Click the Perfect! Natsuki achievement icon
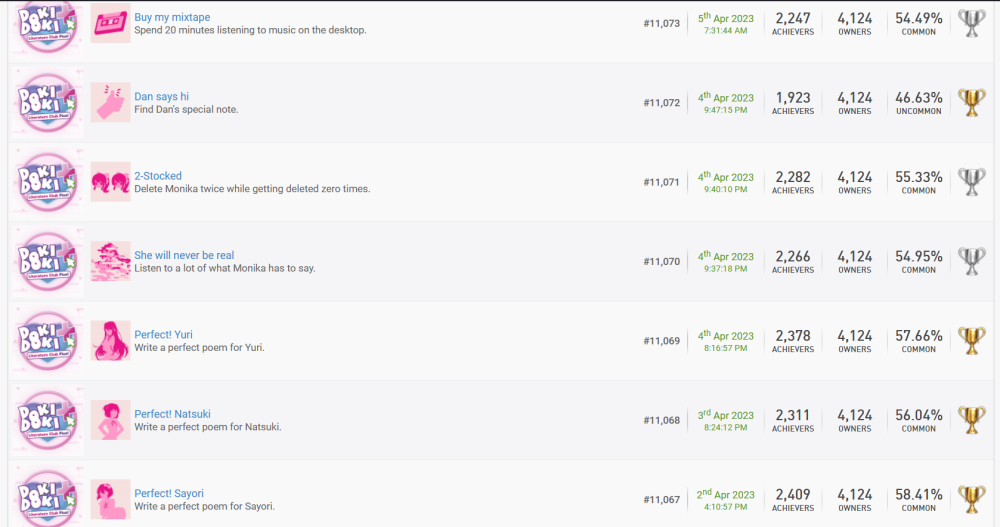Viewport: 1000px width, 527px height. click(x=110, y=420)
